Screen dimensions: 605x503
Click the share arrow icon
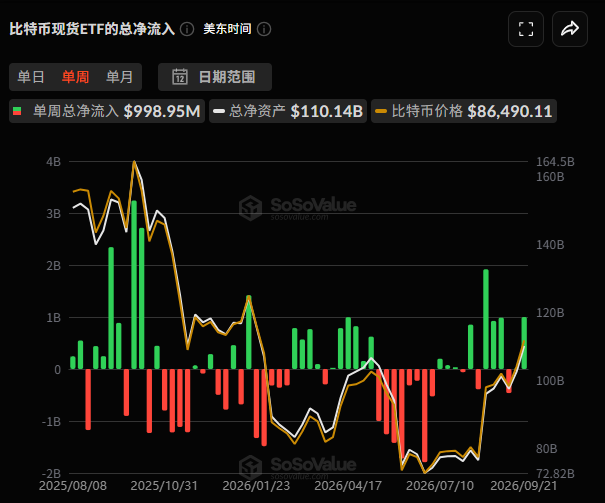[x=570, y=29]
